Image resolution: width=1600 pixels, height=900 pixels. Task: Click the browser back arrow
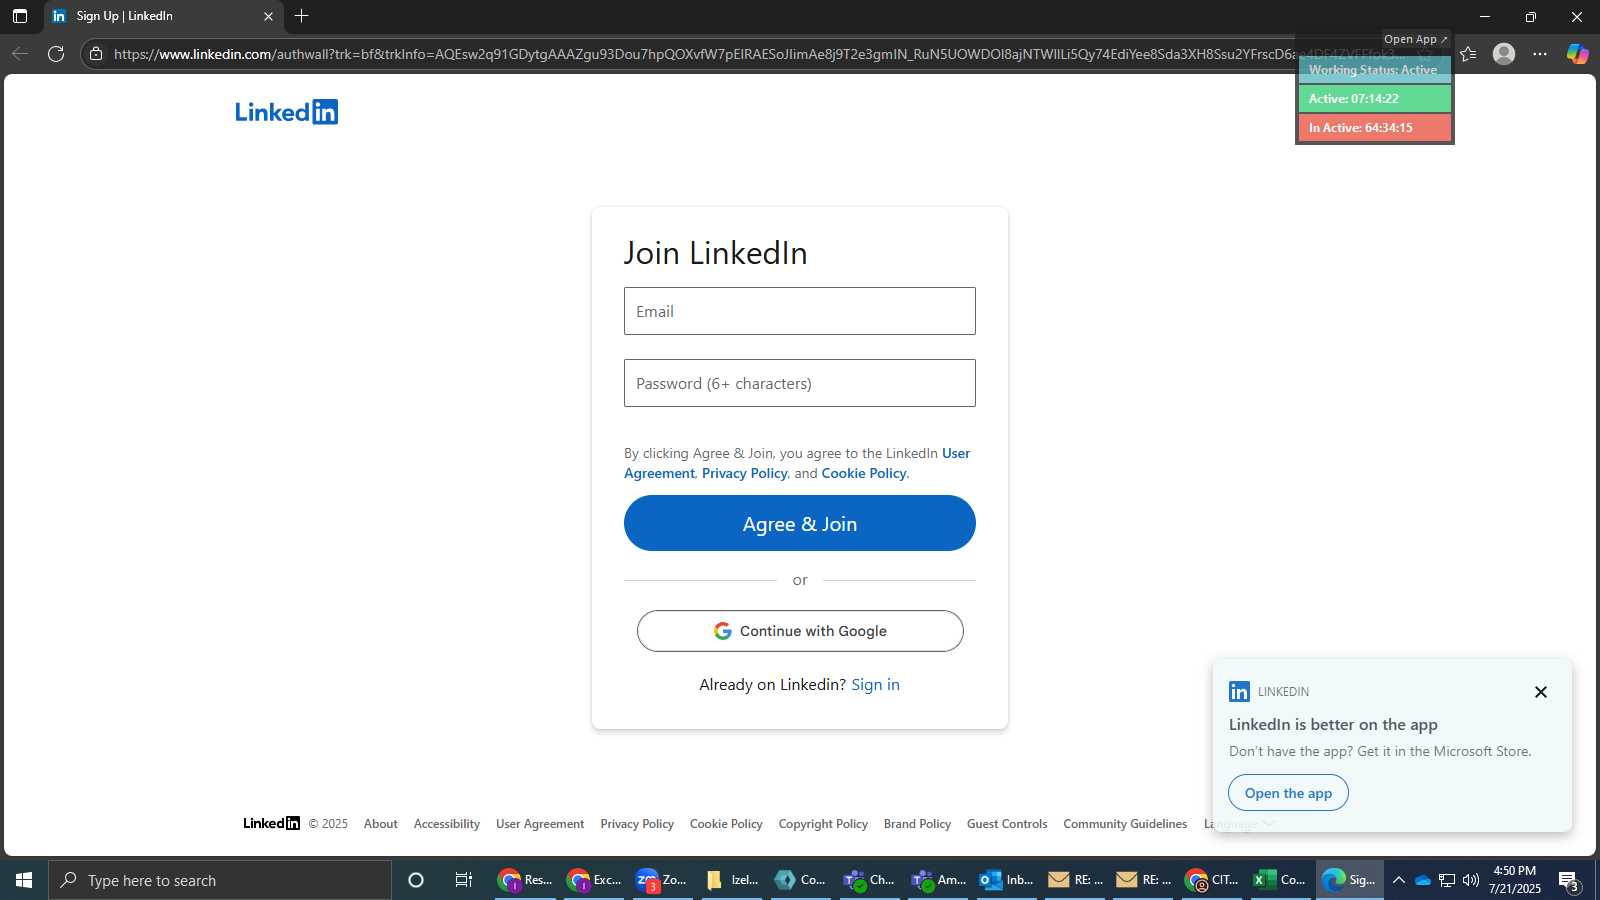19,54
